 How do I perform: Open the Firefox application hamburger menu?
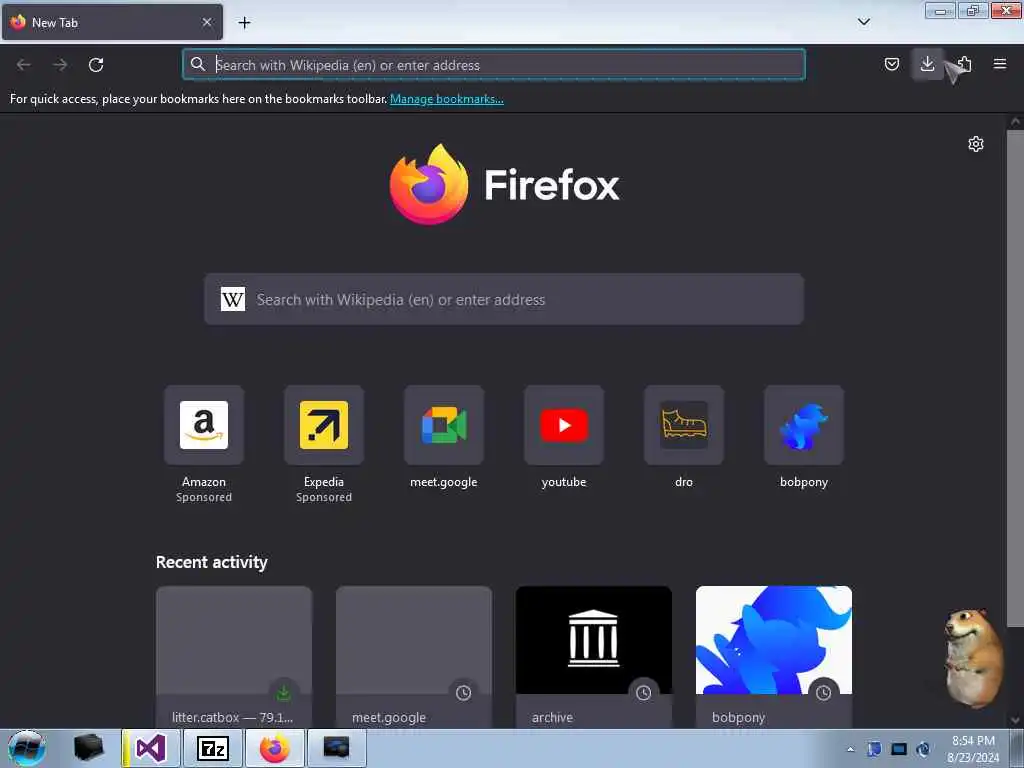pyautogui.click(x=999, y=64)
